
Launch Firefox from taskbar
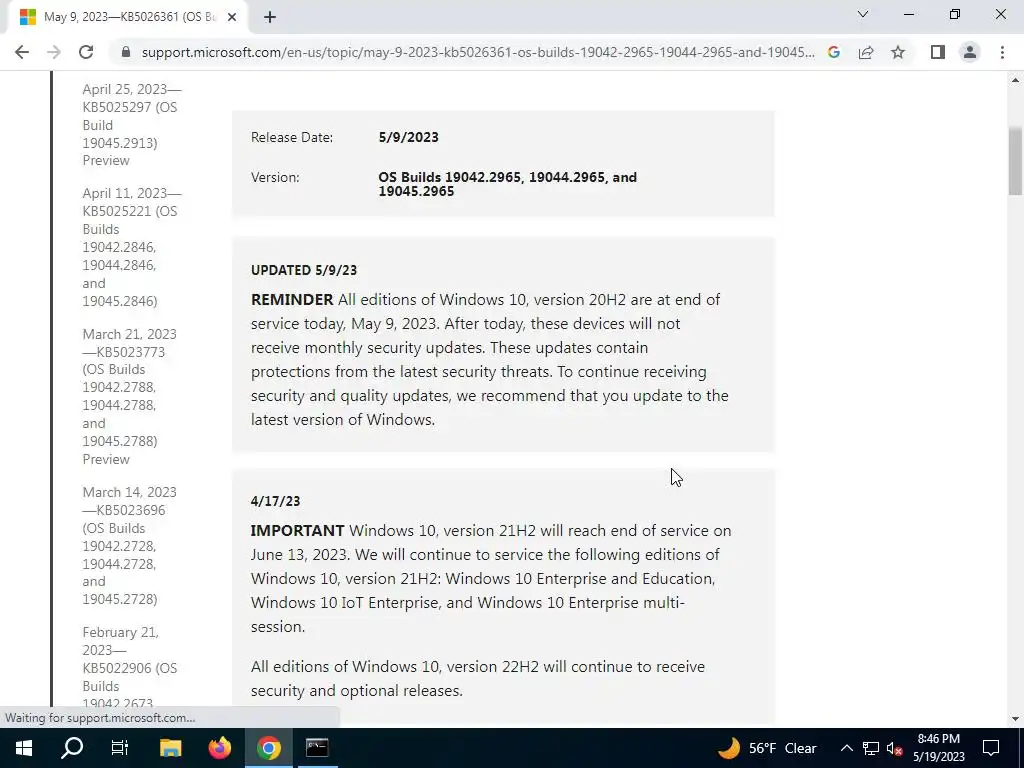pos(219,748)
